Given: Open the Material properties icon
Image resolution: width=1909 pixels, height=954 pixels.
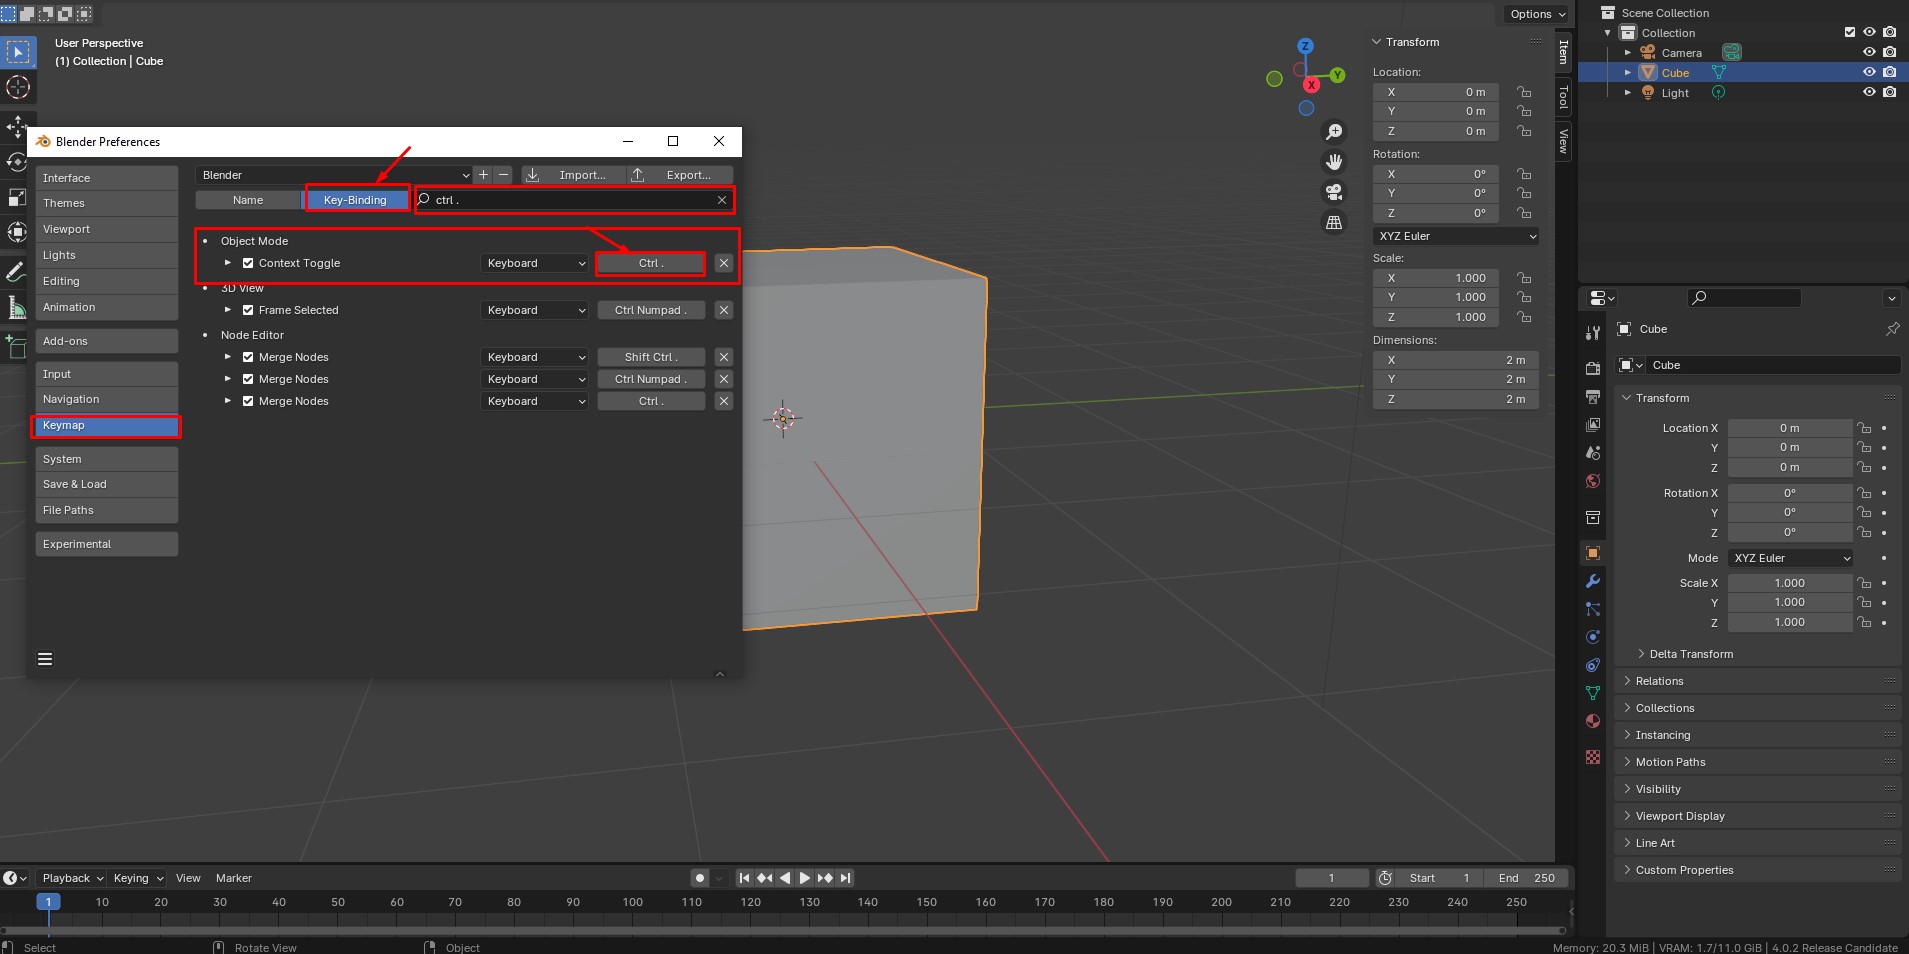Looking at the screenshot, I should (1593, 721).
